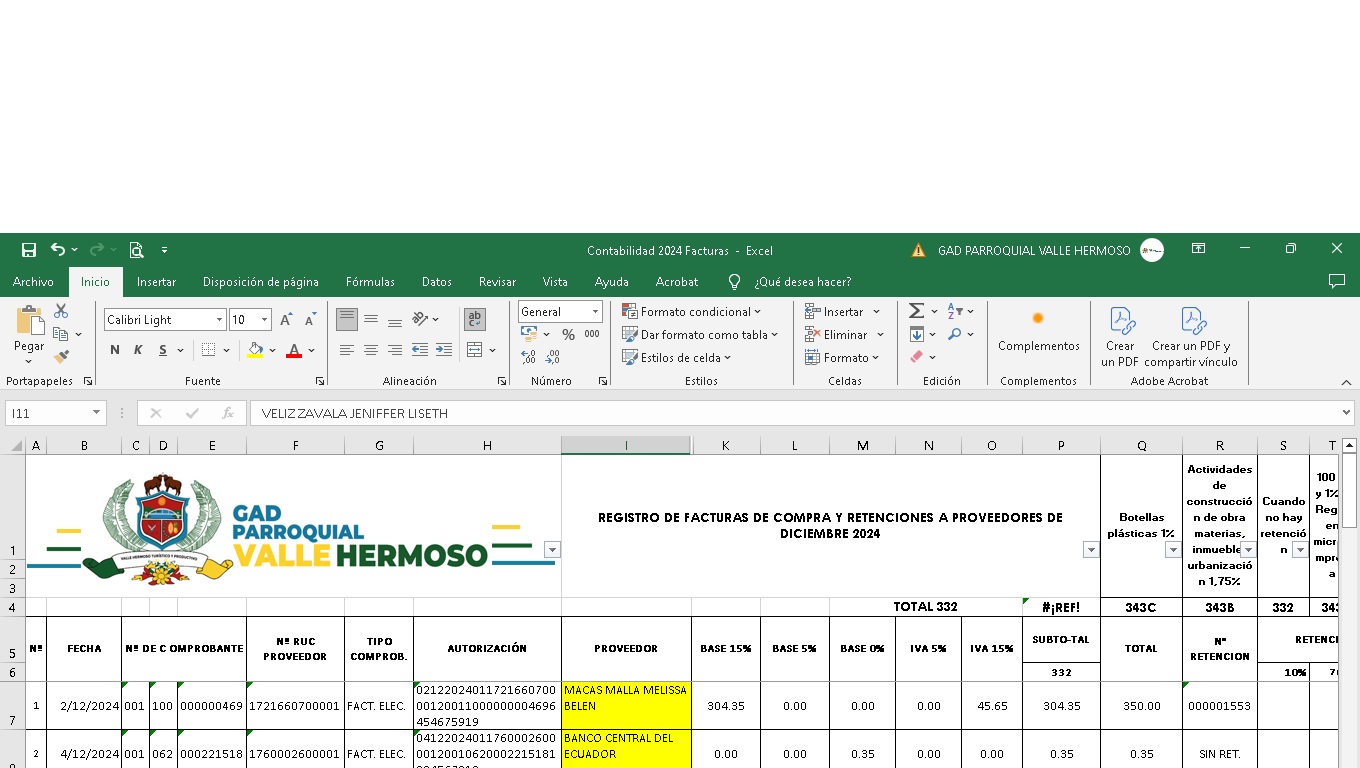
Task: Toggle the Wrap Text button
Action: coord(475,319)
